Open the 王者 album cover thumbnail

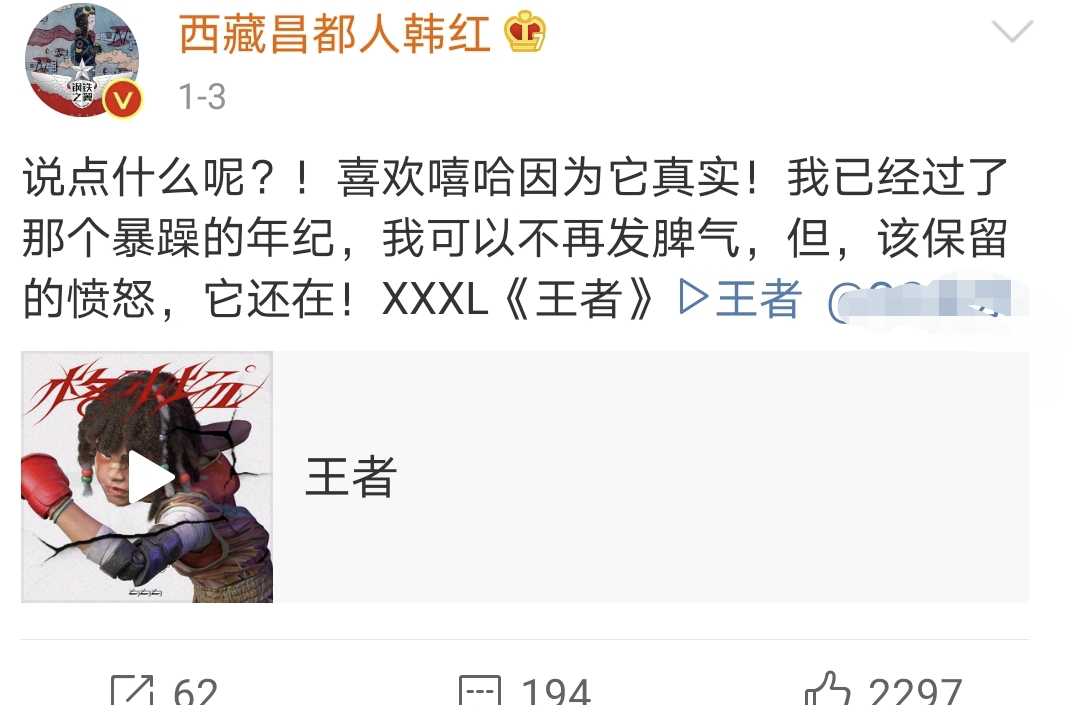click(147, 477)
